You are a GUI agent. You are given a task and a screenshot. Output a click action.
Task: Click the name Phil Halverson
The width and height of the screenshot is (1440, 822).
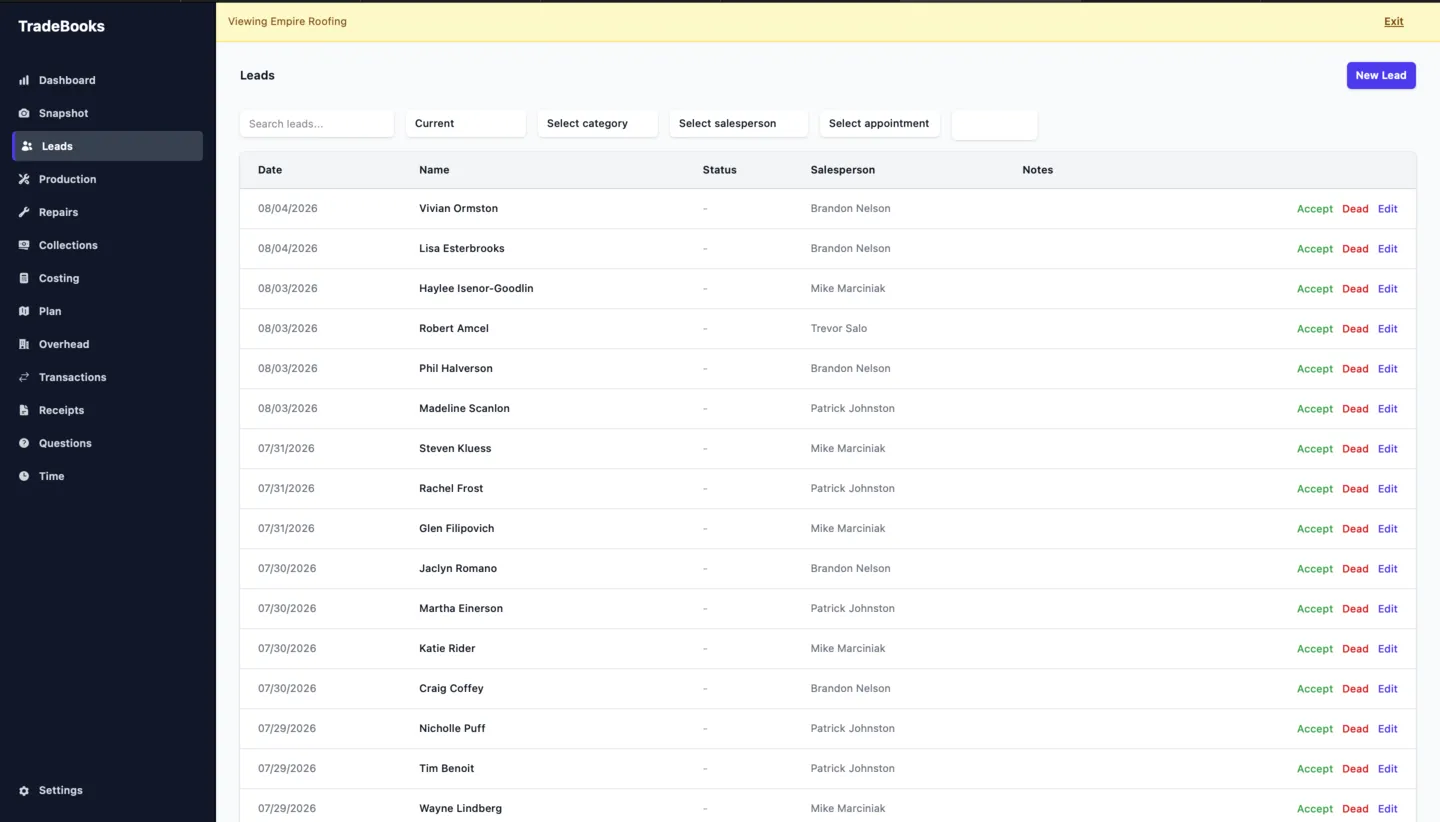pyautogui.click(x=456, y=368)
